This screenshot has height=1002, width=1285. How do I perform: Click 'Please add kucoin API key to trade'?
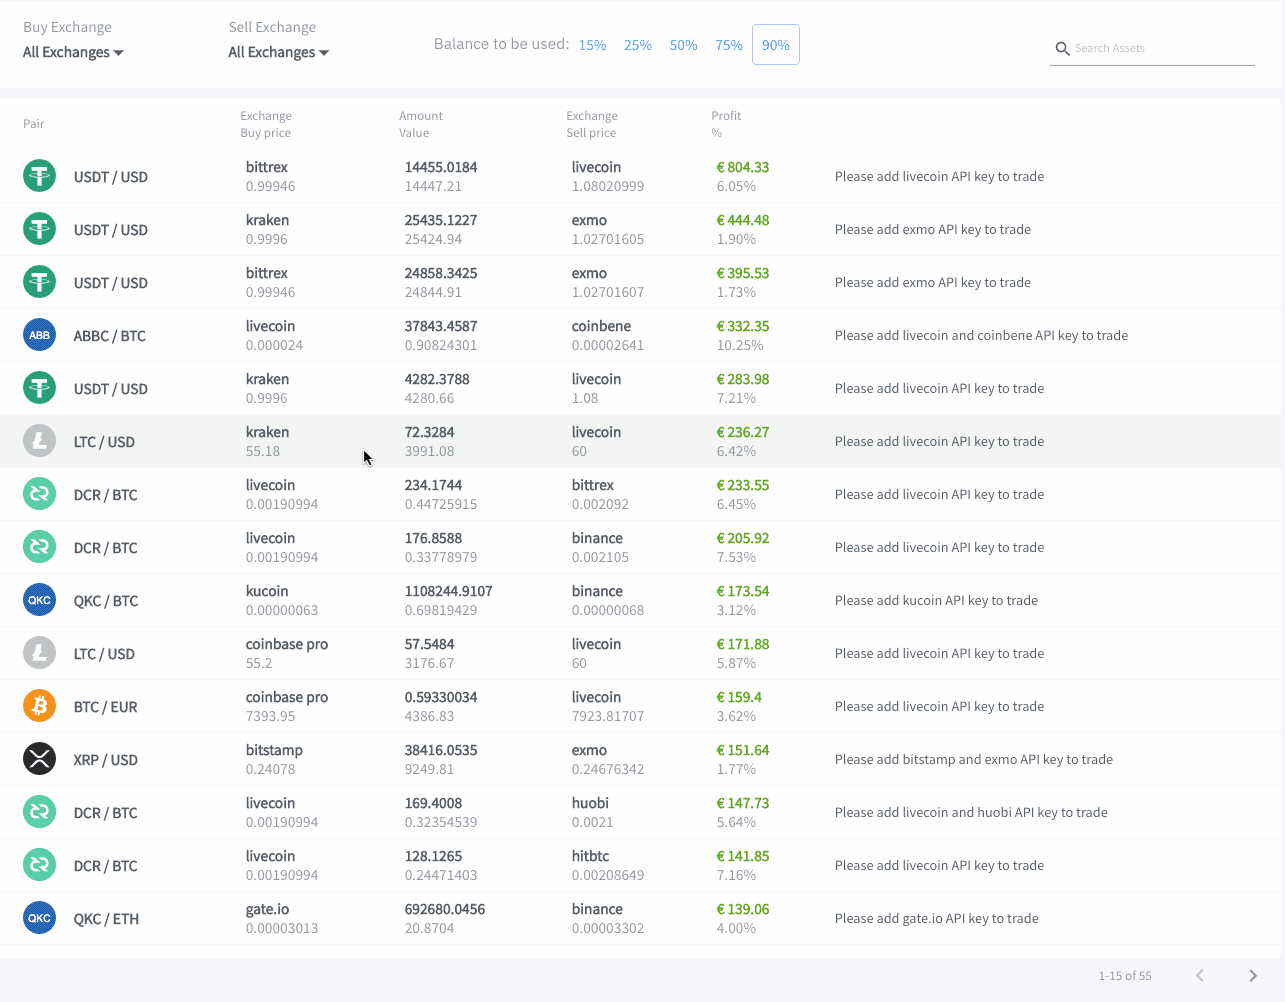pyautogui.click(x=936, y=600)
